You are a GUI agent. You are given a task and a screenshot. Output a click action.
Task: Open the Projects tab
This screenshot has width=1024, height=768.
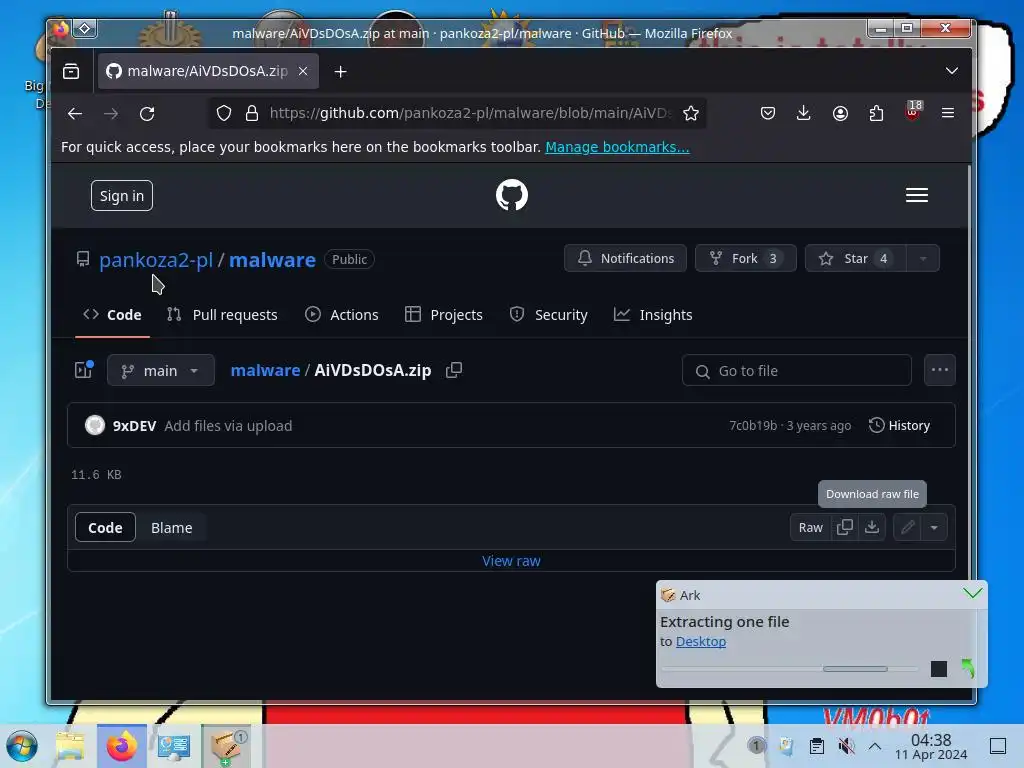(443, 315)
